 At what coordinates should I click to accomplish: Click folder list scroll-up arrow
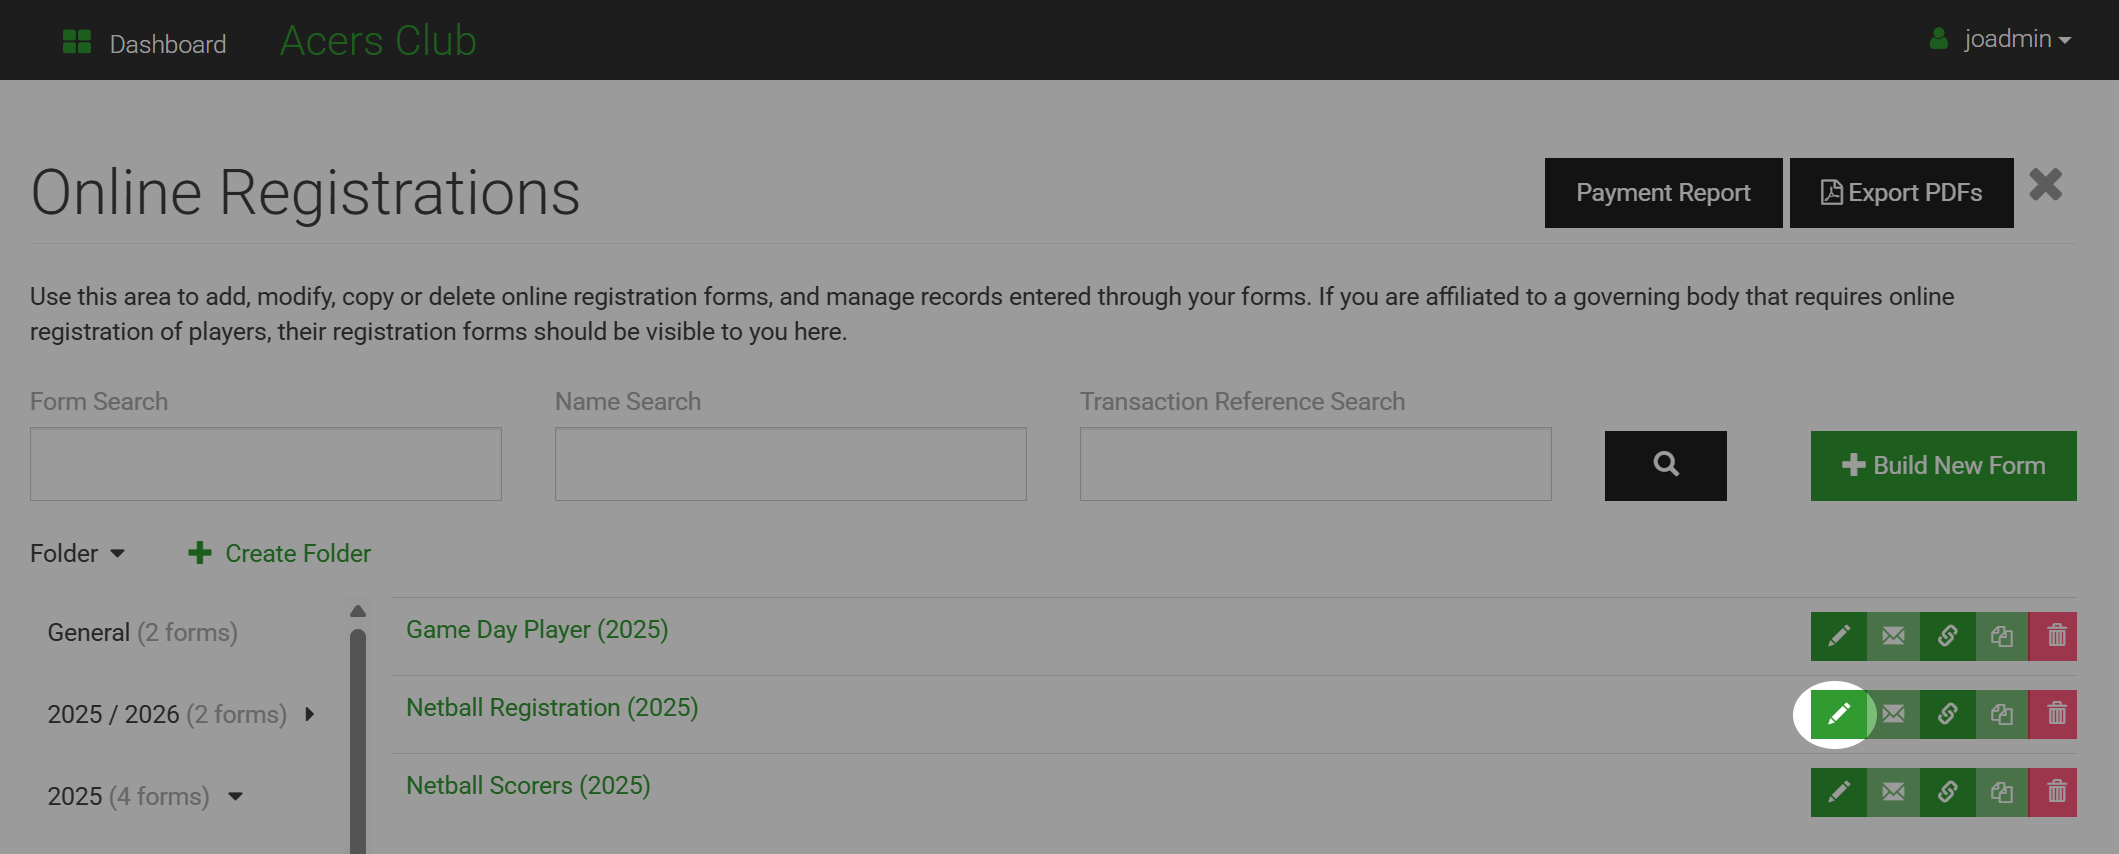click(358, 611)
